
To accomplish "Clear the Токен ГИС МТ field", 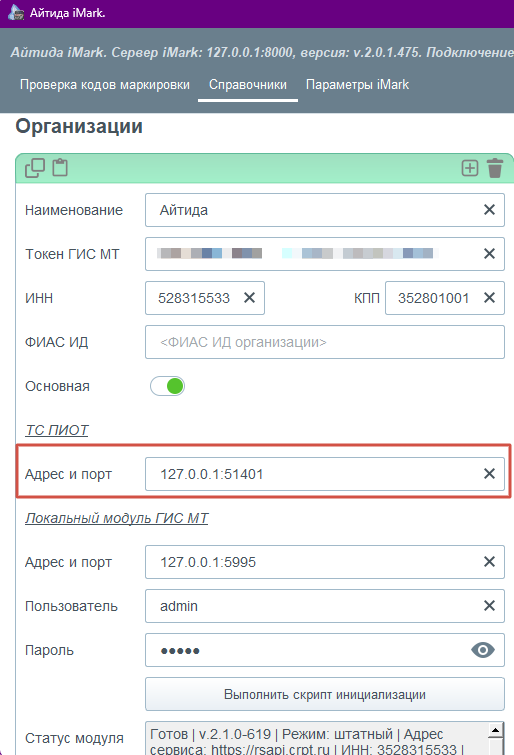I will 489,254.
